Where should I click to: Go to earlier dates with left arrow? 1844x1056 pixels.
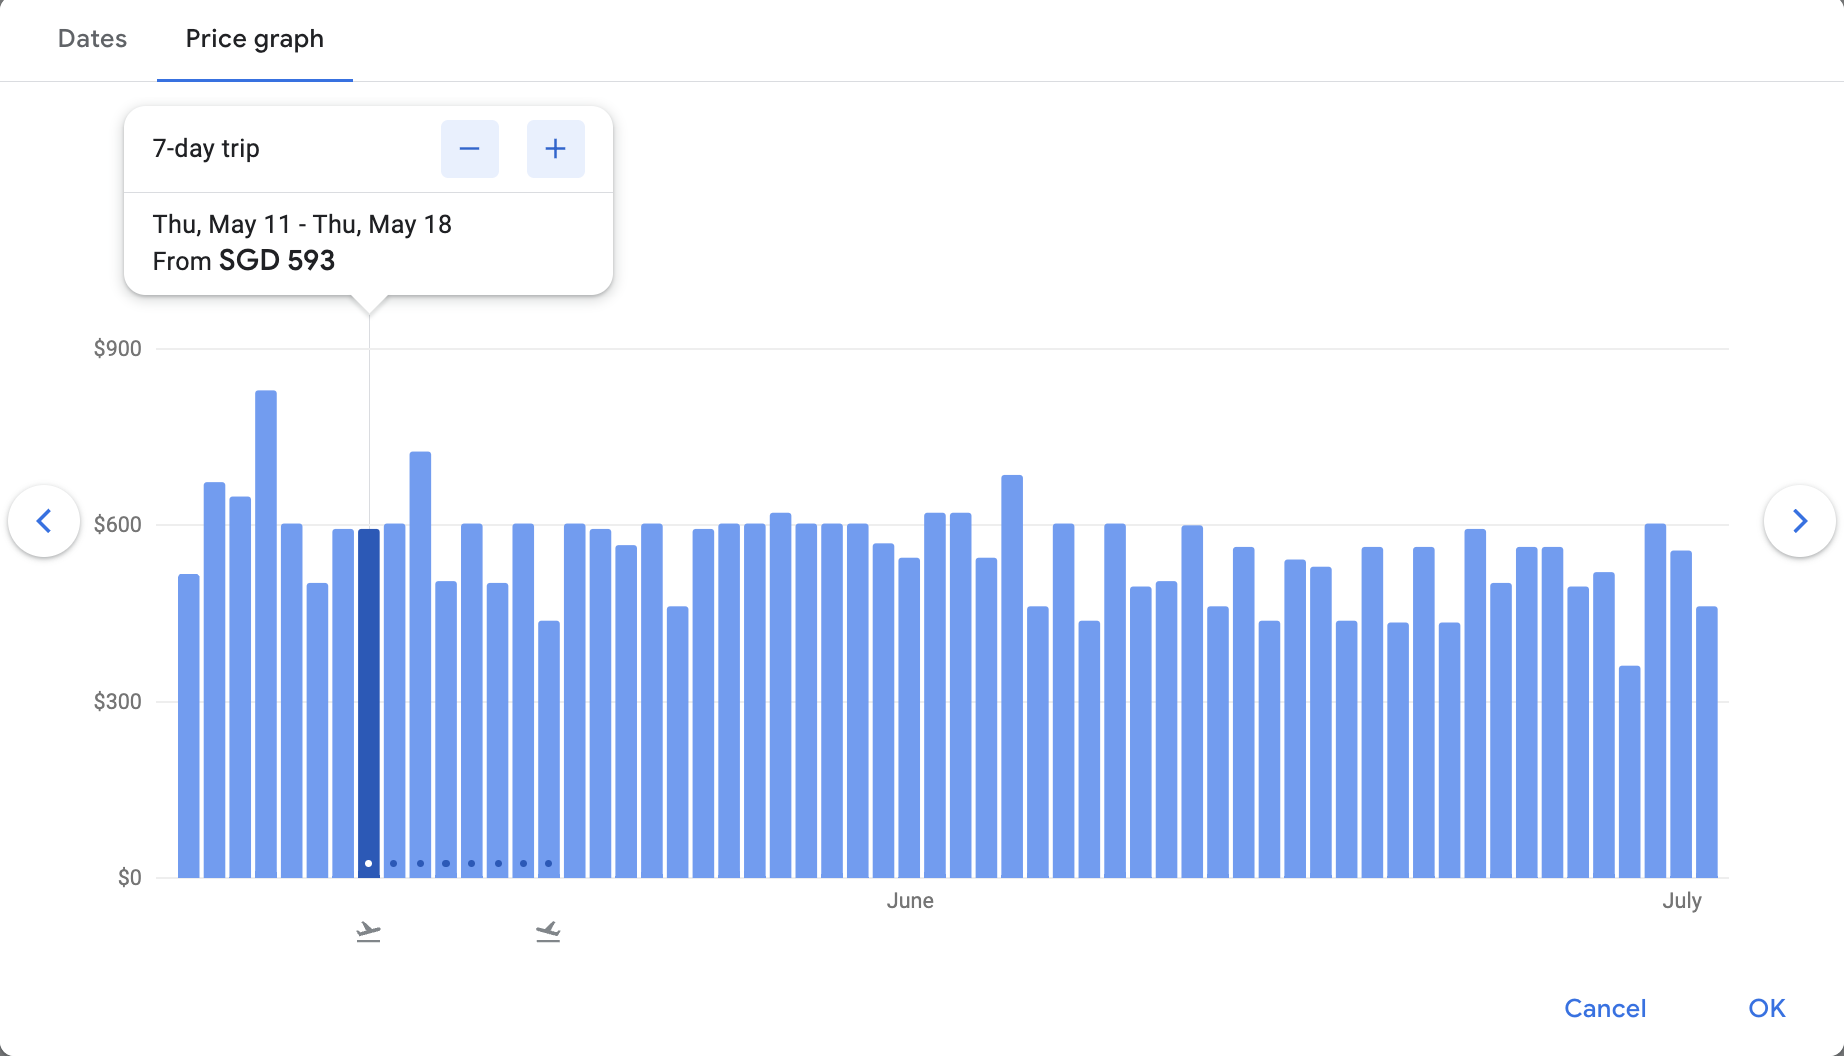point(44,521)
